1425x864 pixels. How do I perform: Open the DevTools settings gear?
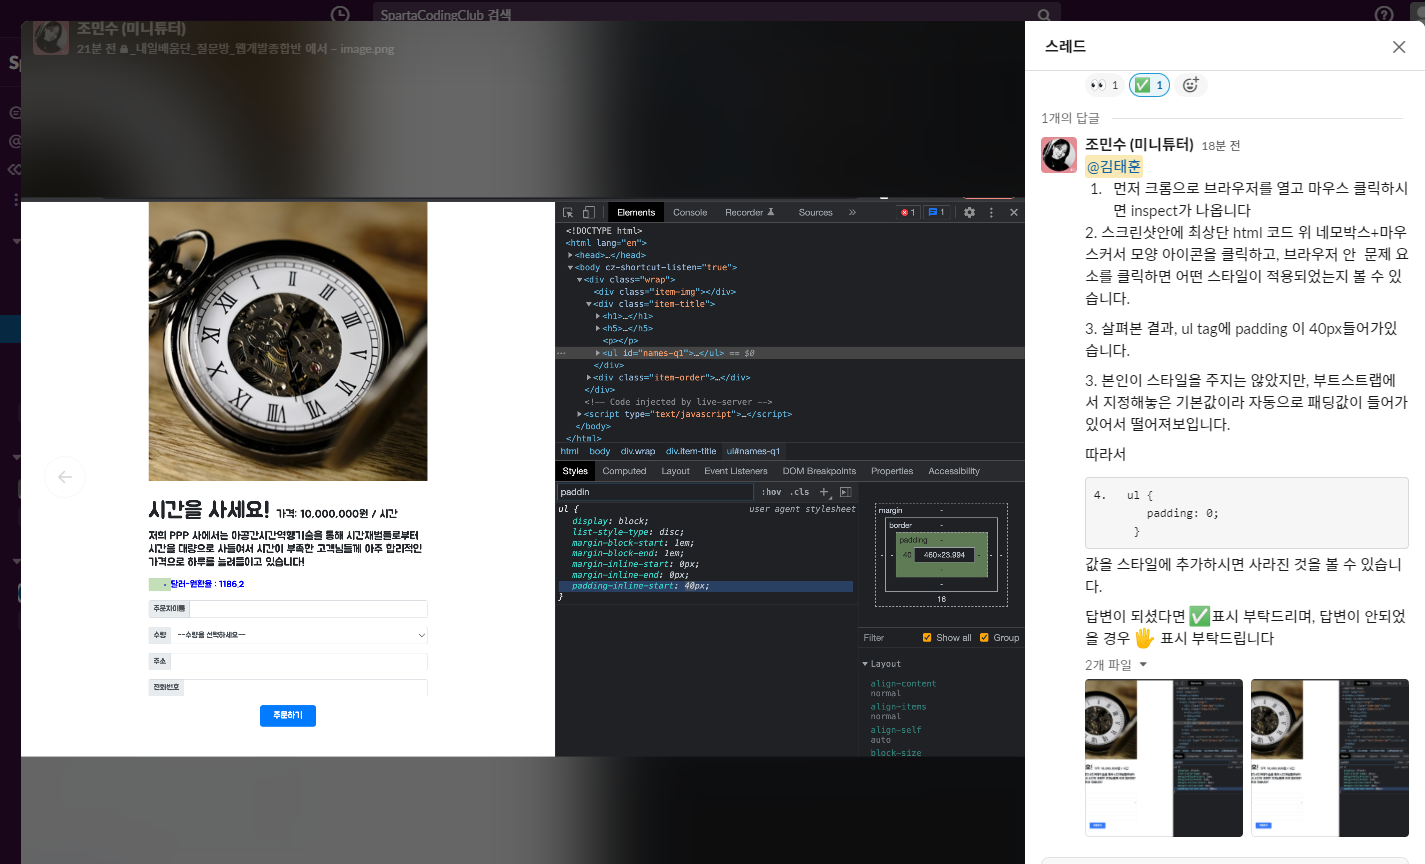pyautogui.click(x=969, y=212)
